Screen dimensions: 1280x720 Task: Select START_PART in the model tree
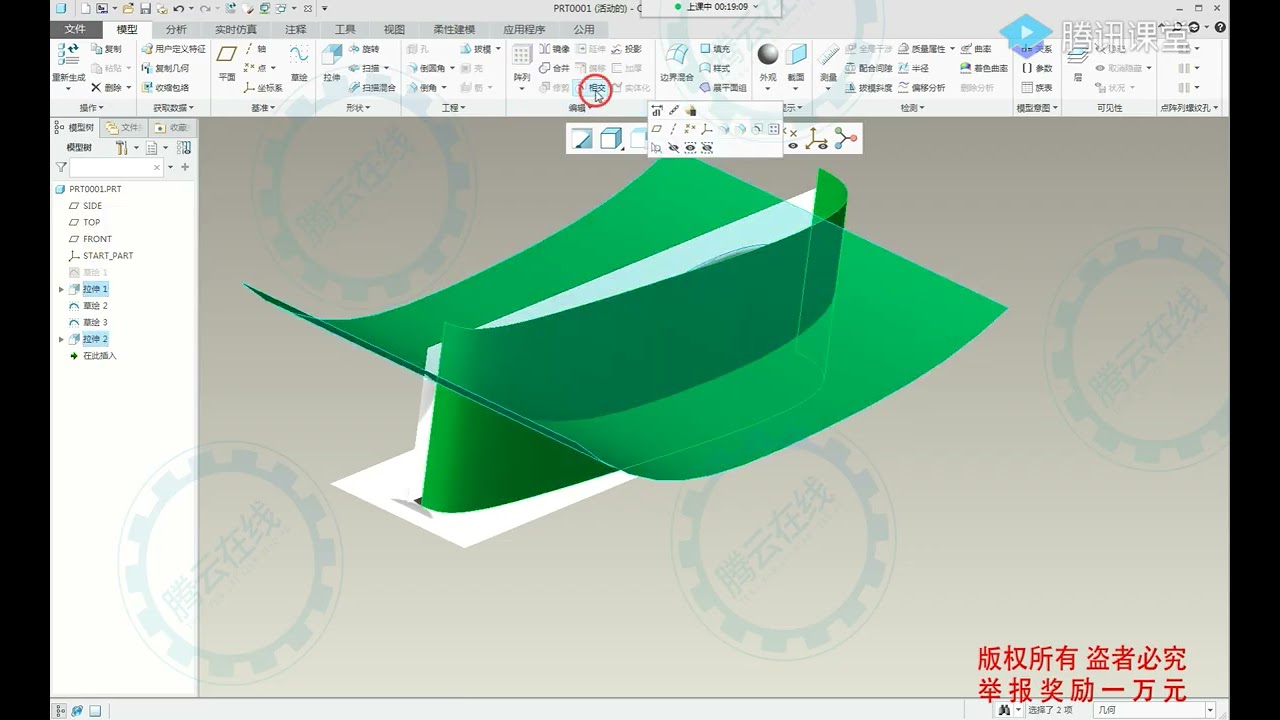point(108,256)
